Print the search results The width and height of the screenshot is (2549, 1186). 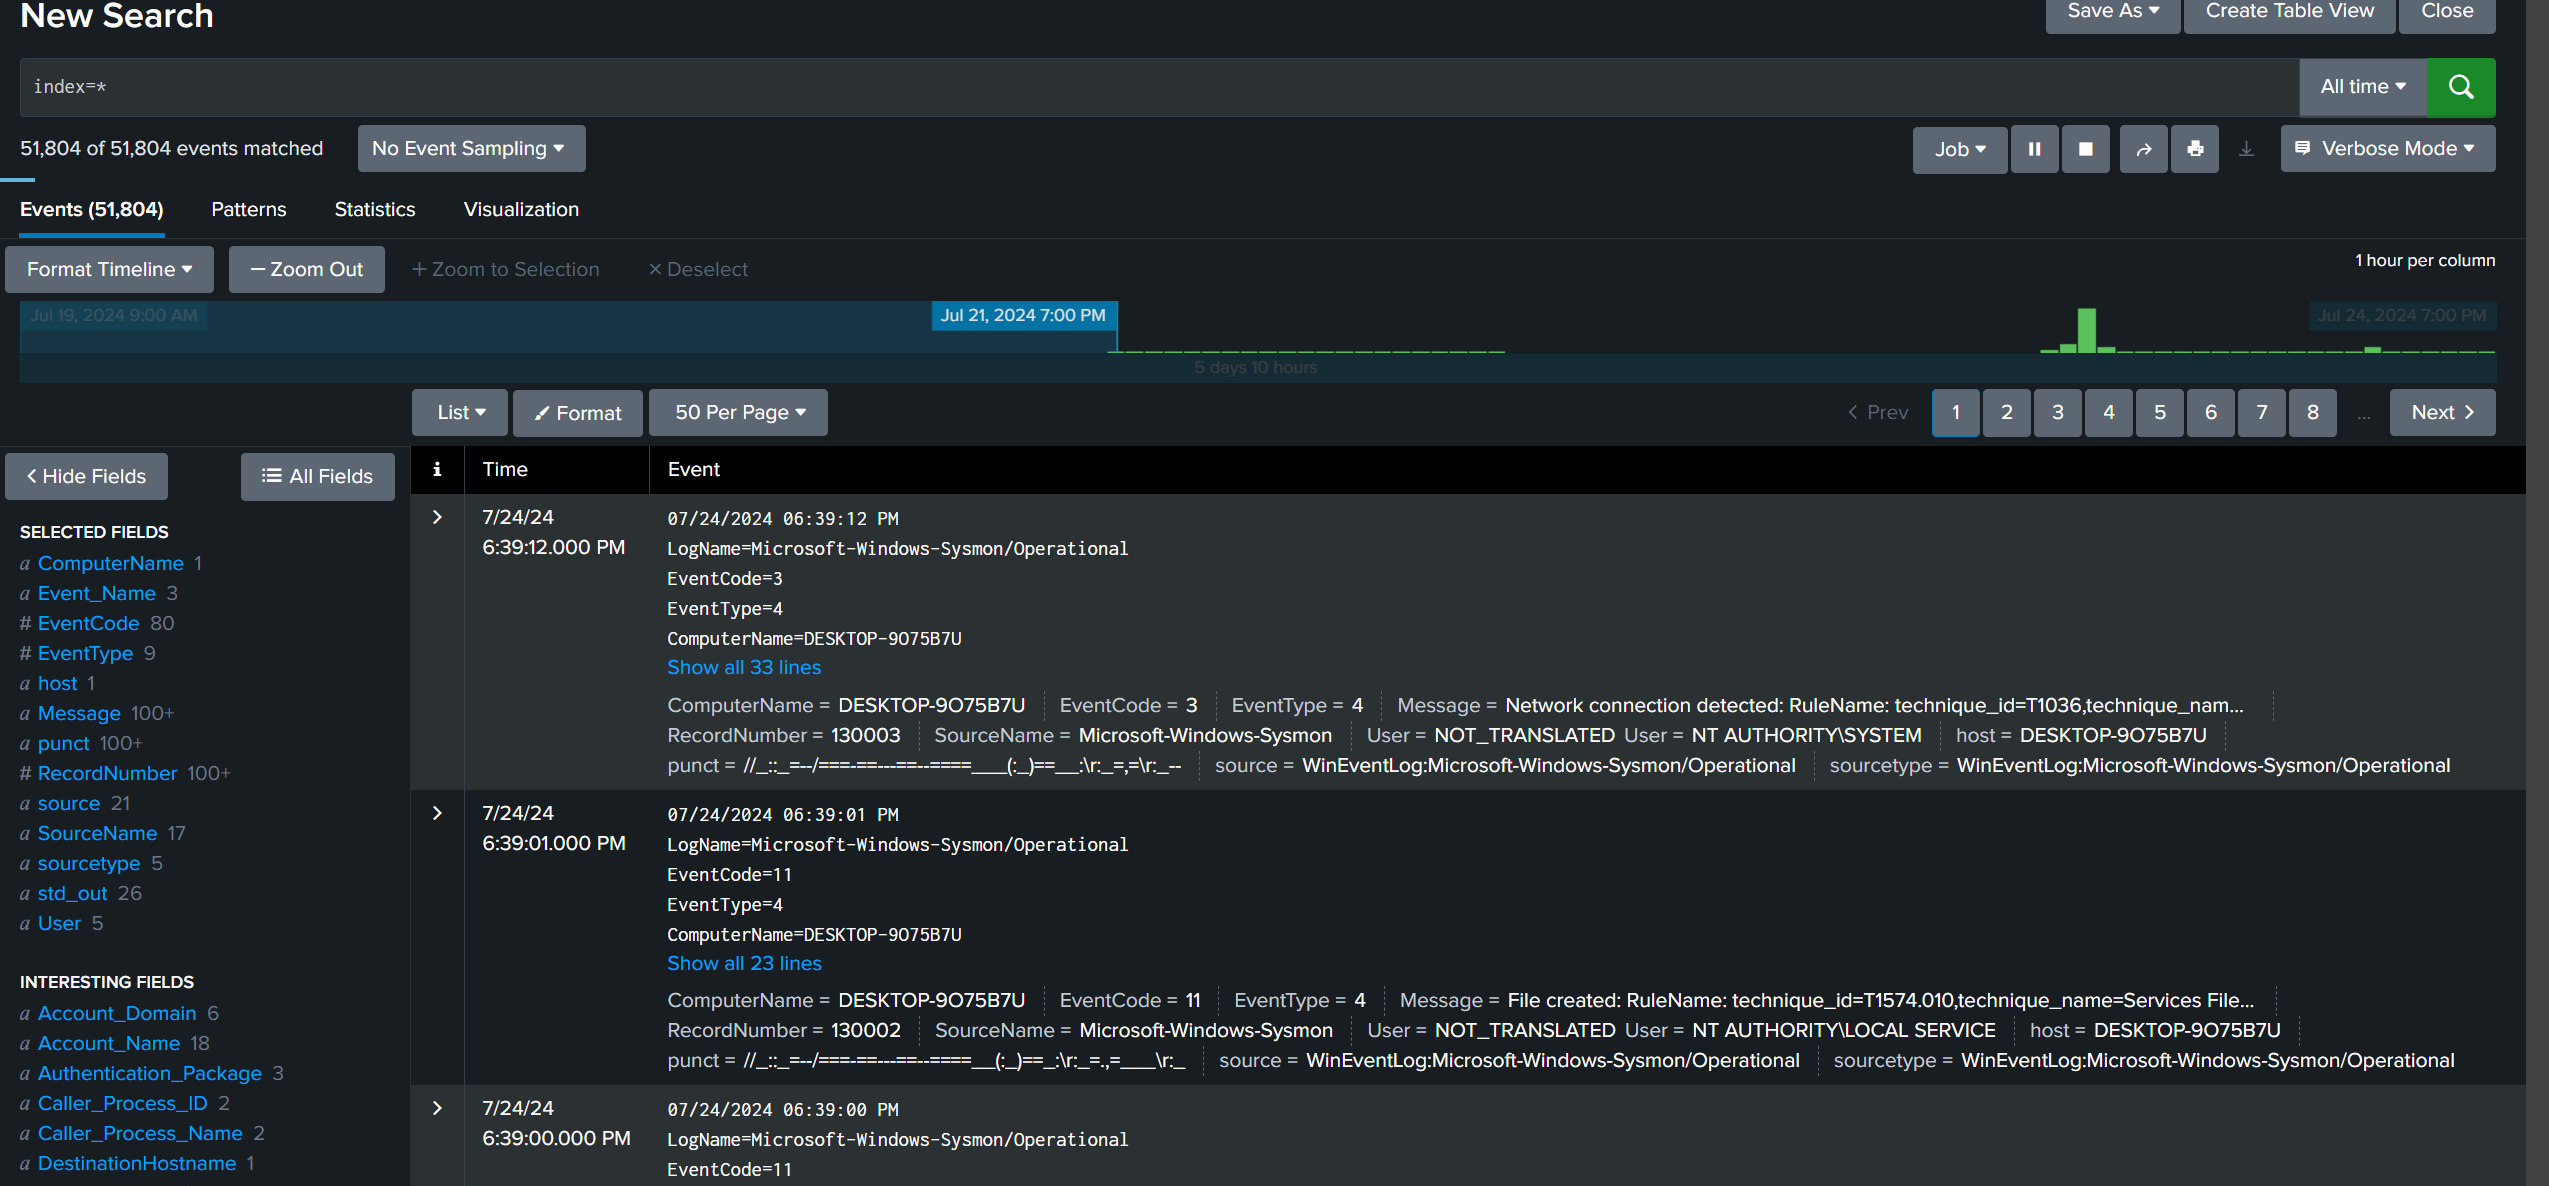[x=2195, y=149]
